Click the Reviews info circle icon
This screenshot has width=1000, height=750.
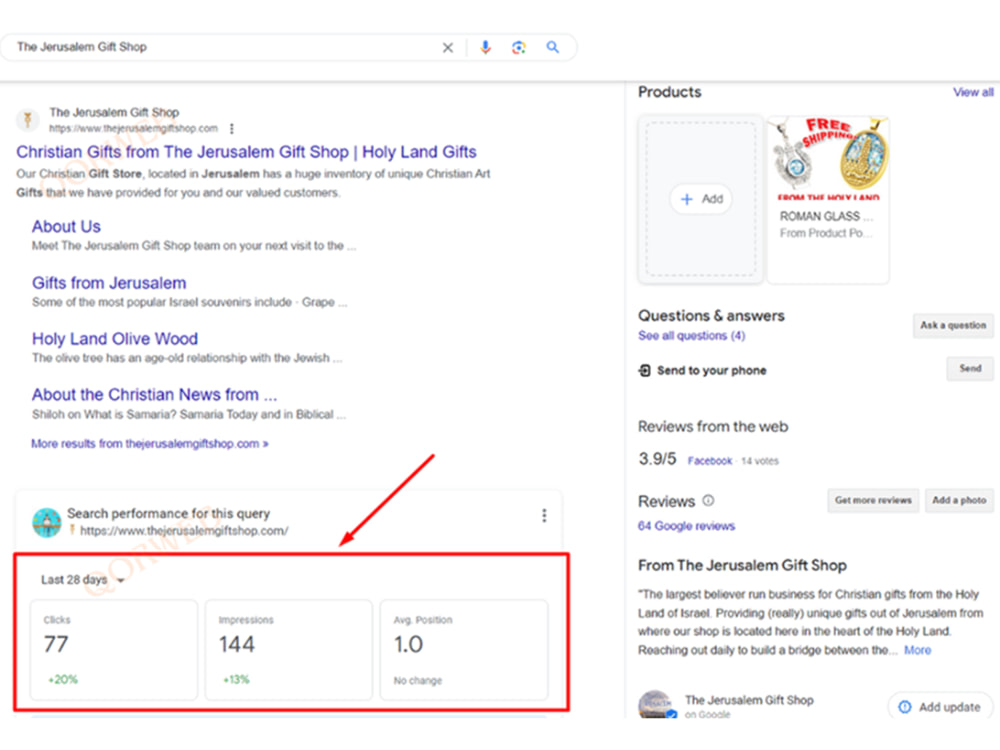click(708, 501)
